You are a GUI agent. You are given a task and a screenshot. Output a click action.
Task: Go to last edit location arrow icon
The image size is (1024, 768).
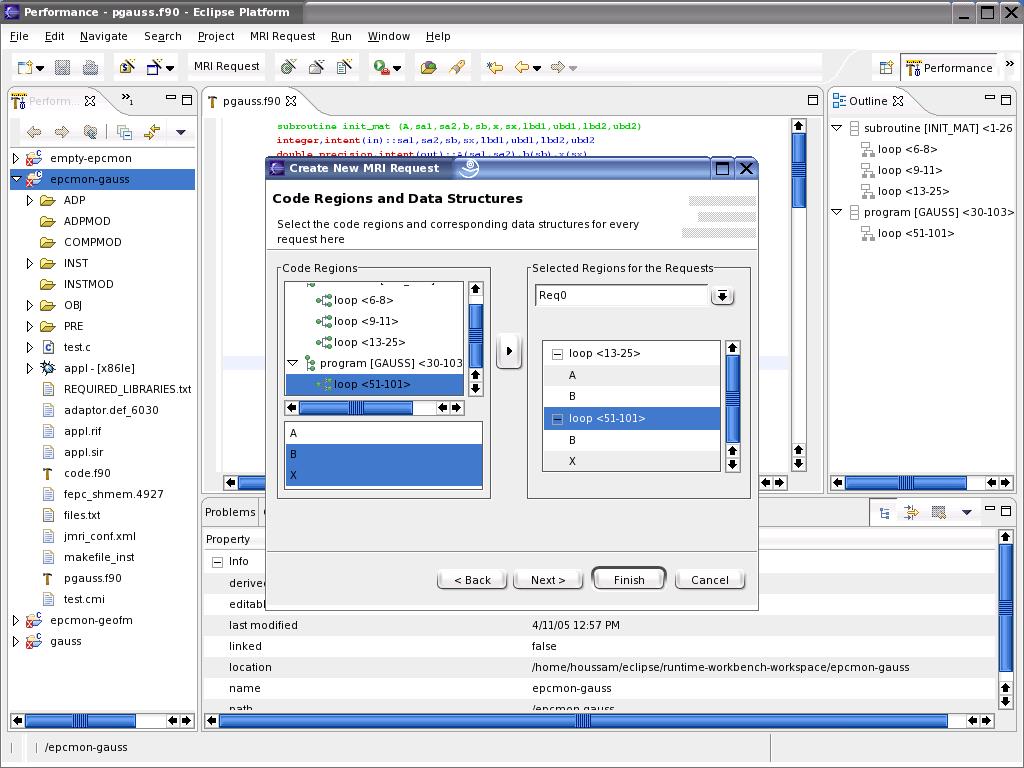[x=495, y=67]
